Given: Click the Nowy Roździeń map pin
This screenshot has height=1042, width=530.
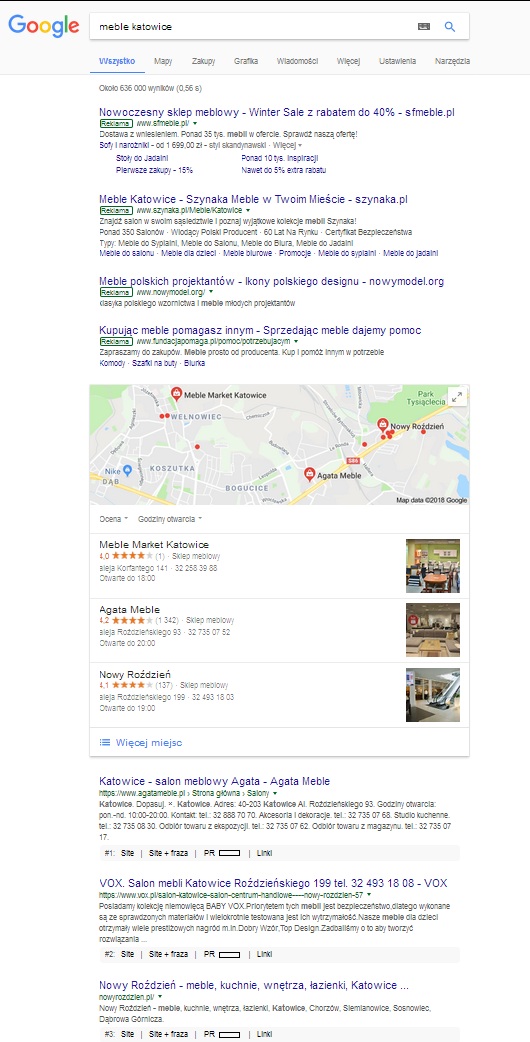Looking at the screenshot, I should pyautogui.click(x=383, y=424).
